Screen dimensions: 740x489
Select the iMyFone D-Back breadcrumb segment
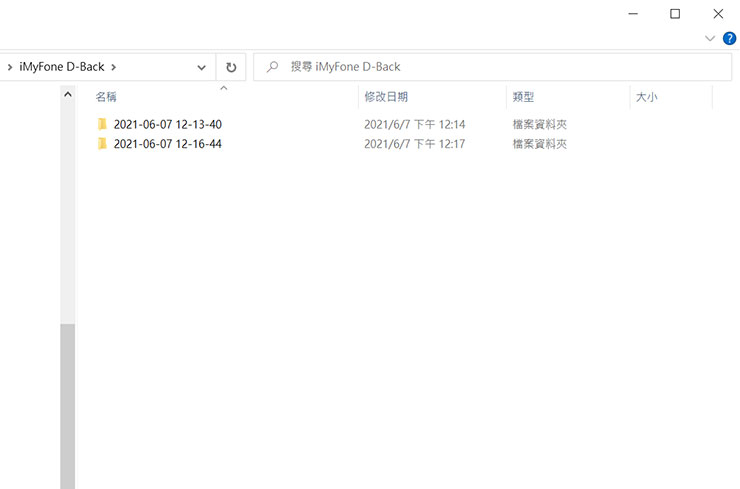tap(61, 67)
